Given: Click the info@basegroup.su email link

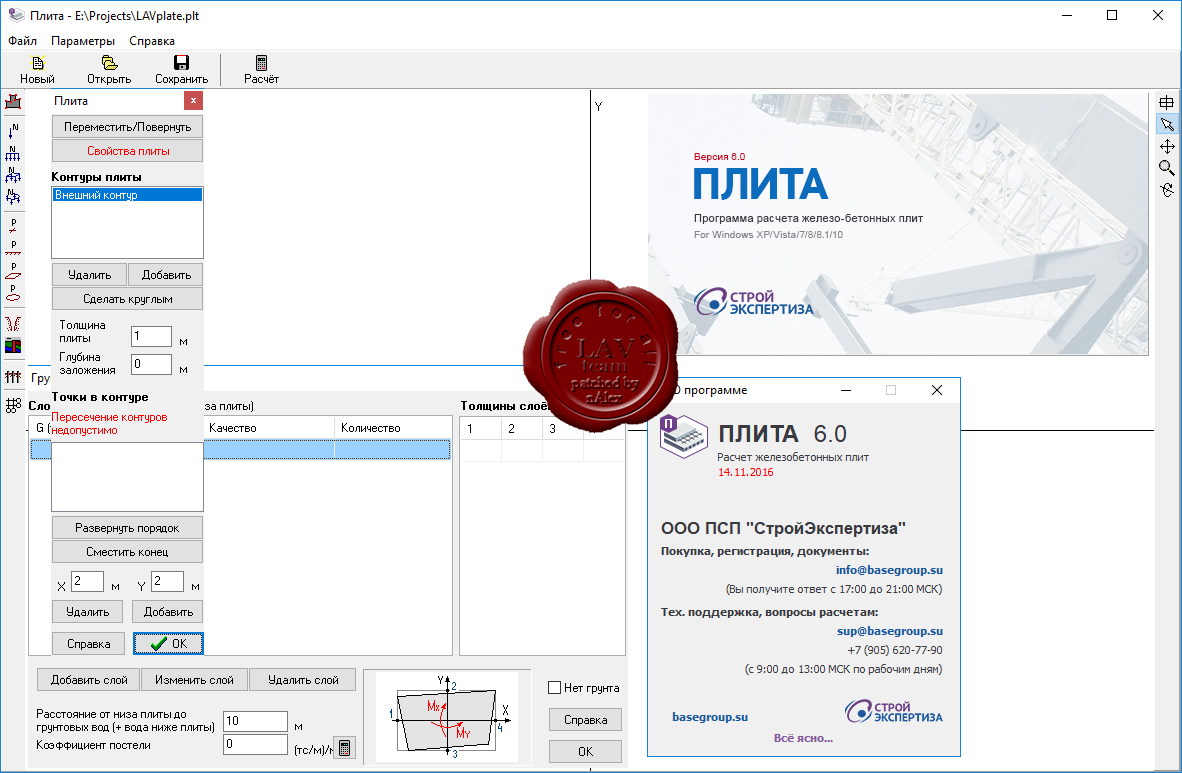Looking at the screenshot, I should pos(889,570).
